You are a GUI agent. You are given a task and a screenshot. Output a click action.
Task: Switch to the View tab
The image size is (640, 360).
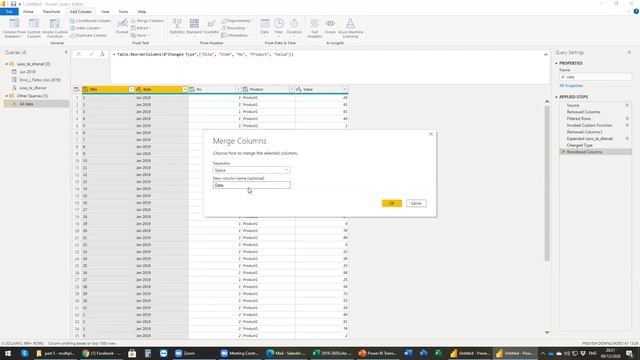[105, 12]
